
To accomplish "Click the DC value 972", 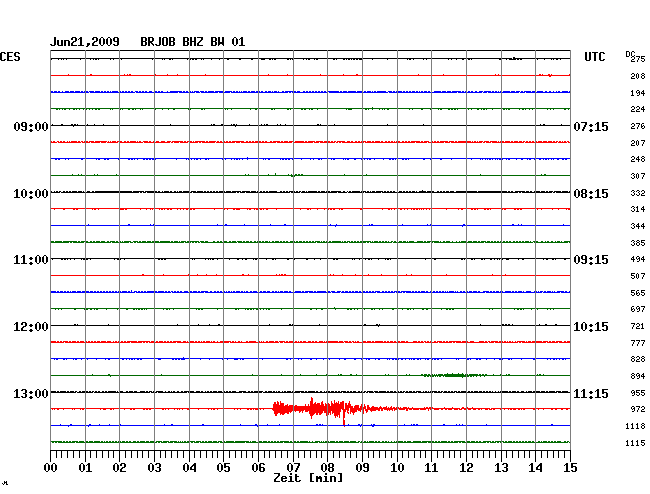I will (638, 409).
